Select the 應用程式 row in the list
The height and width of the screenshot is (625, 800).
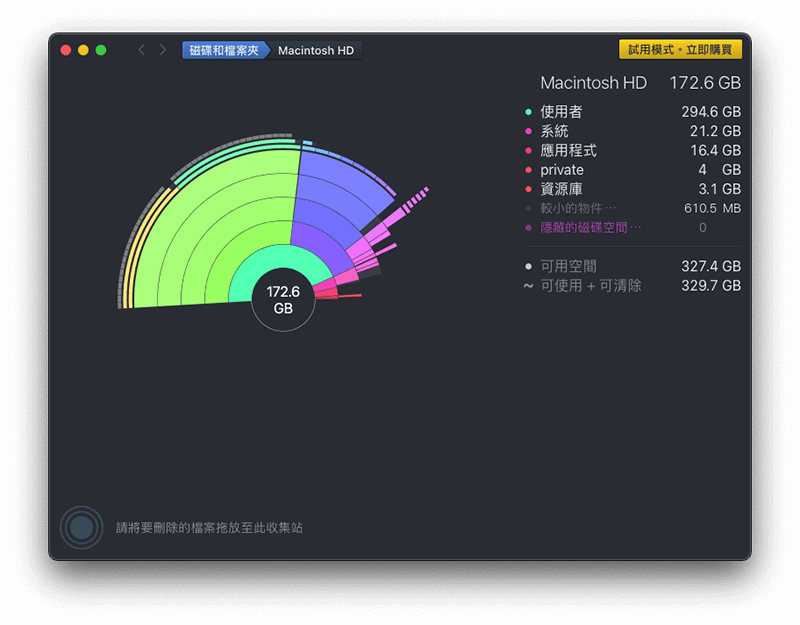coord(633,151)
